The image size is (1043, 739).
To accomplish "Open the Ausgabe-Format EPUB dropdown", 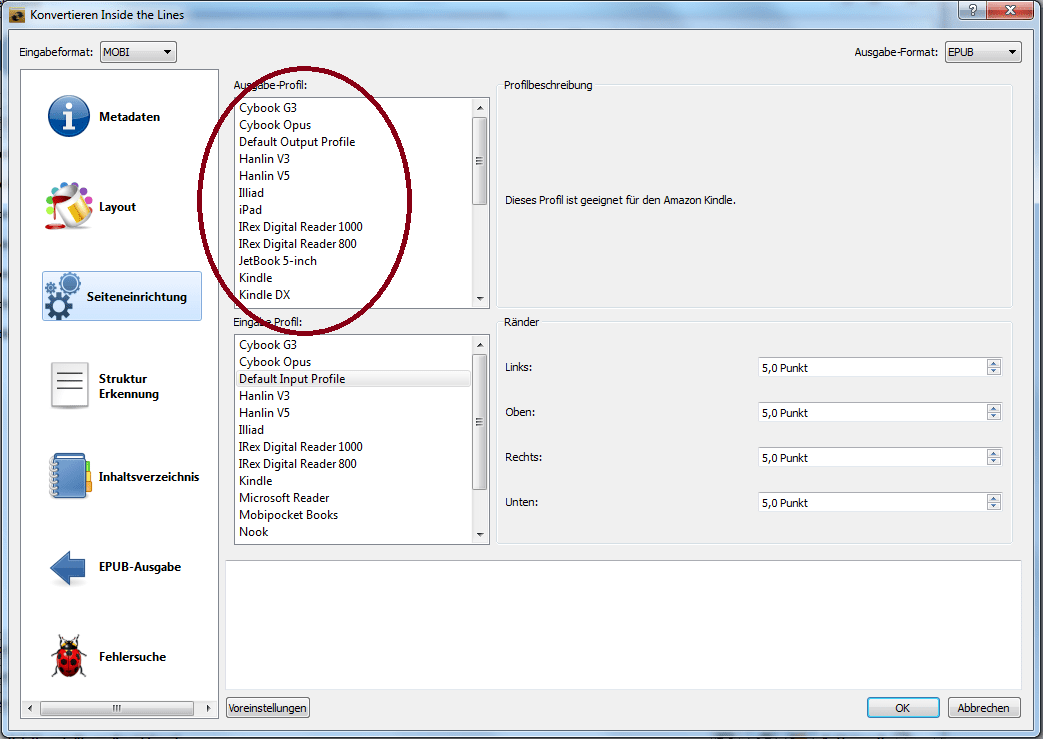I will point(983,52).
